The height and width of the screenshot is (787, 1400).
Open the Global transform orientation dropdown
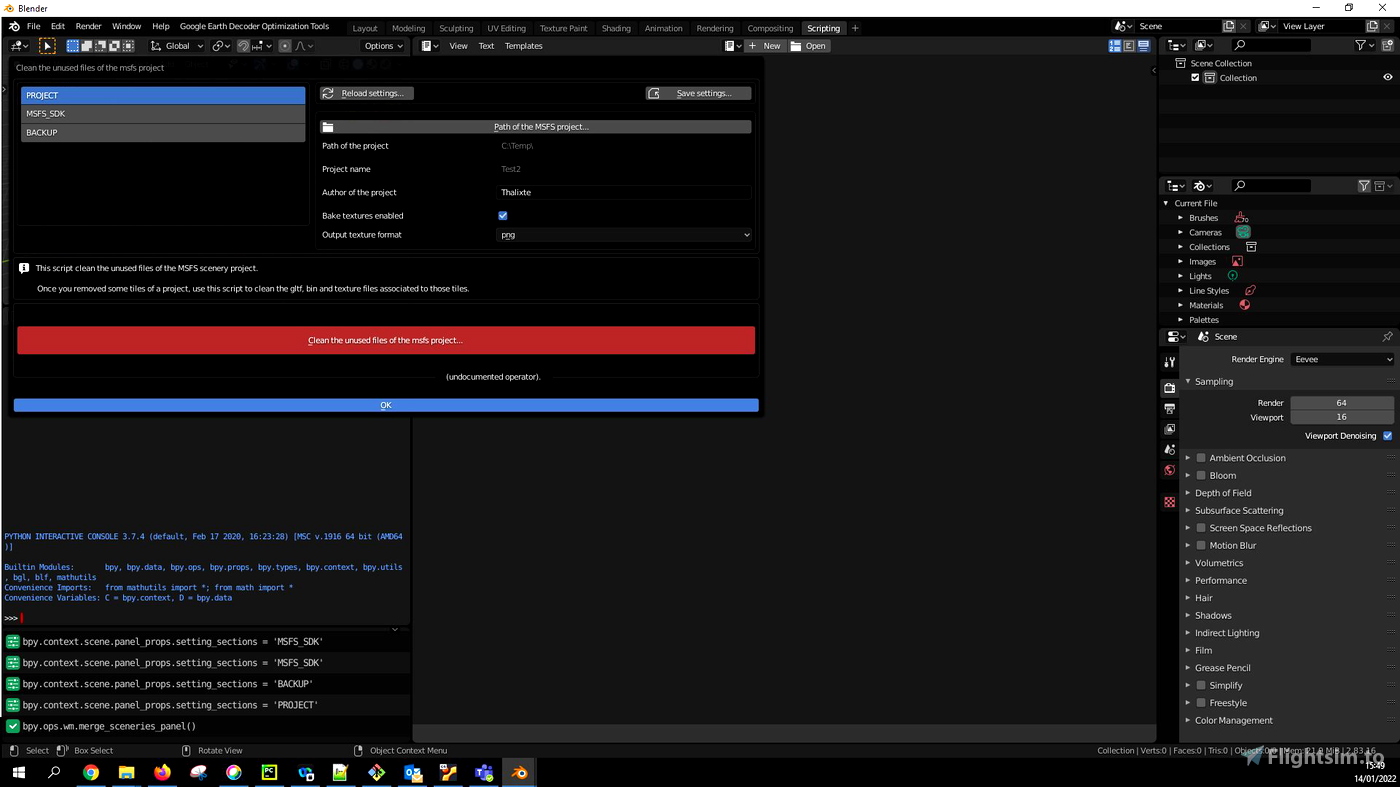[x=177, y=46]
